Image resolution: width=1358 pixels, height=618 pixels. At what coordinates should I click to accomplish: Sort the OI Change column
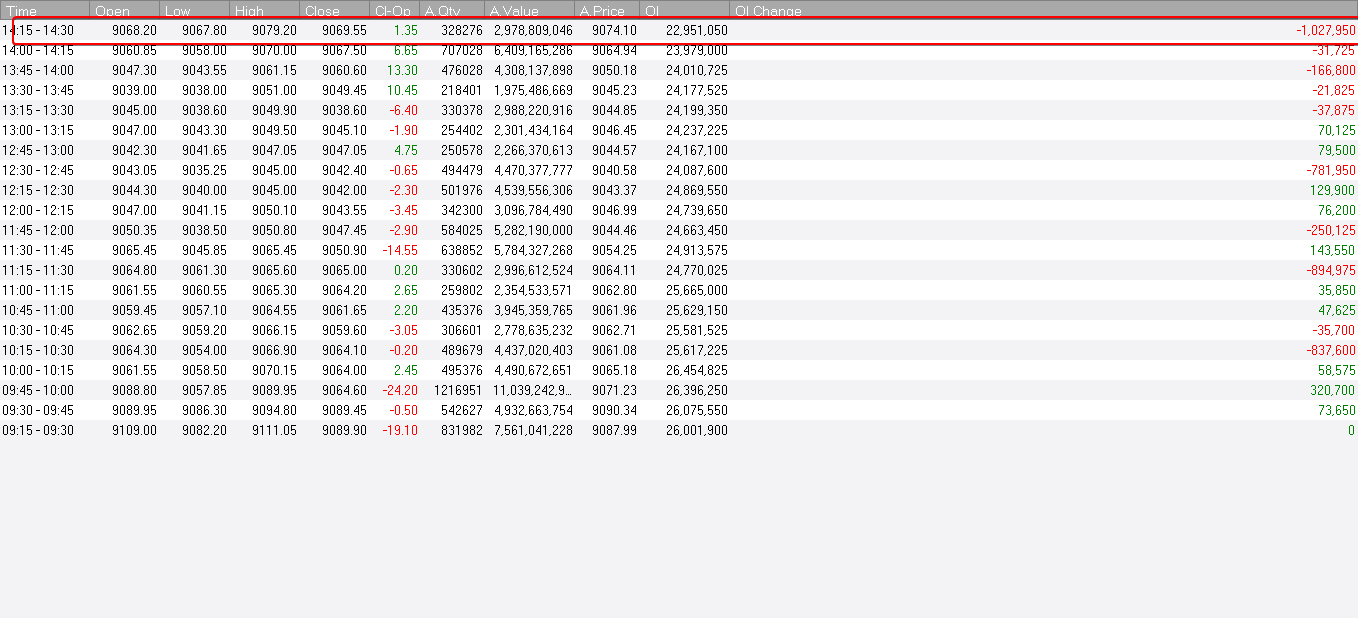click(768, 11)
